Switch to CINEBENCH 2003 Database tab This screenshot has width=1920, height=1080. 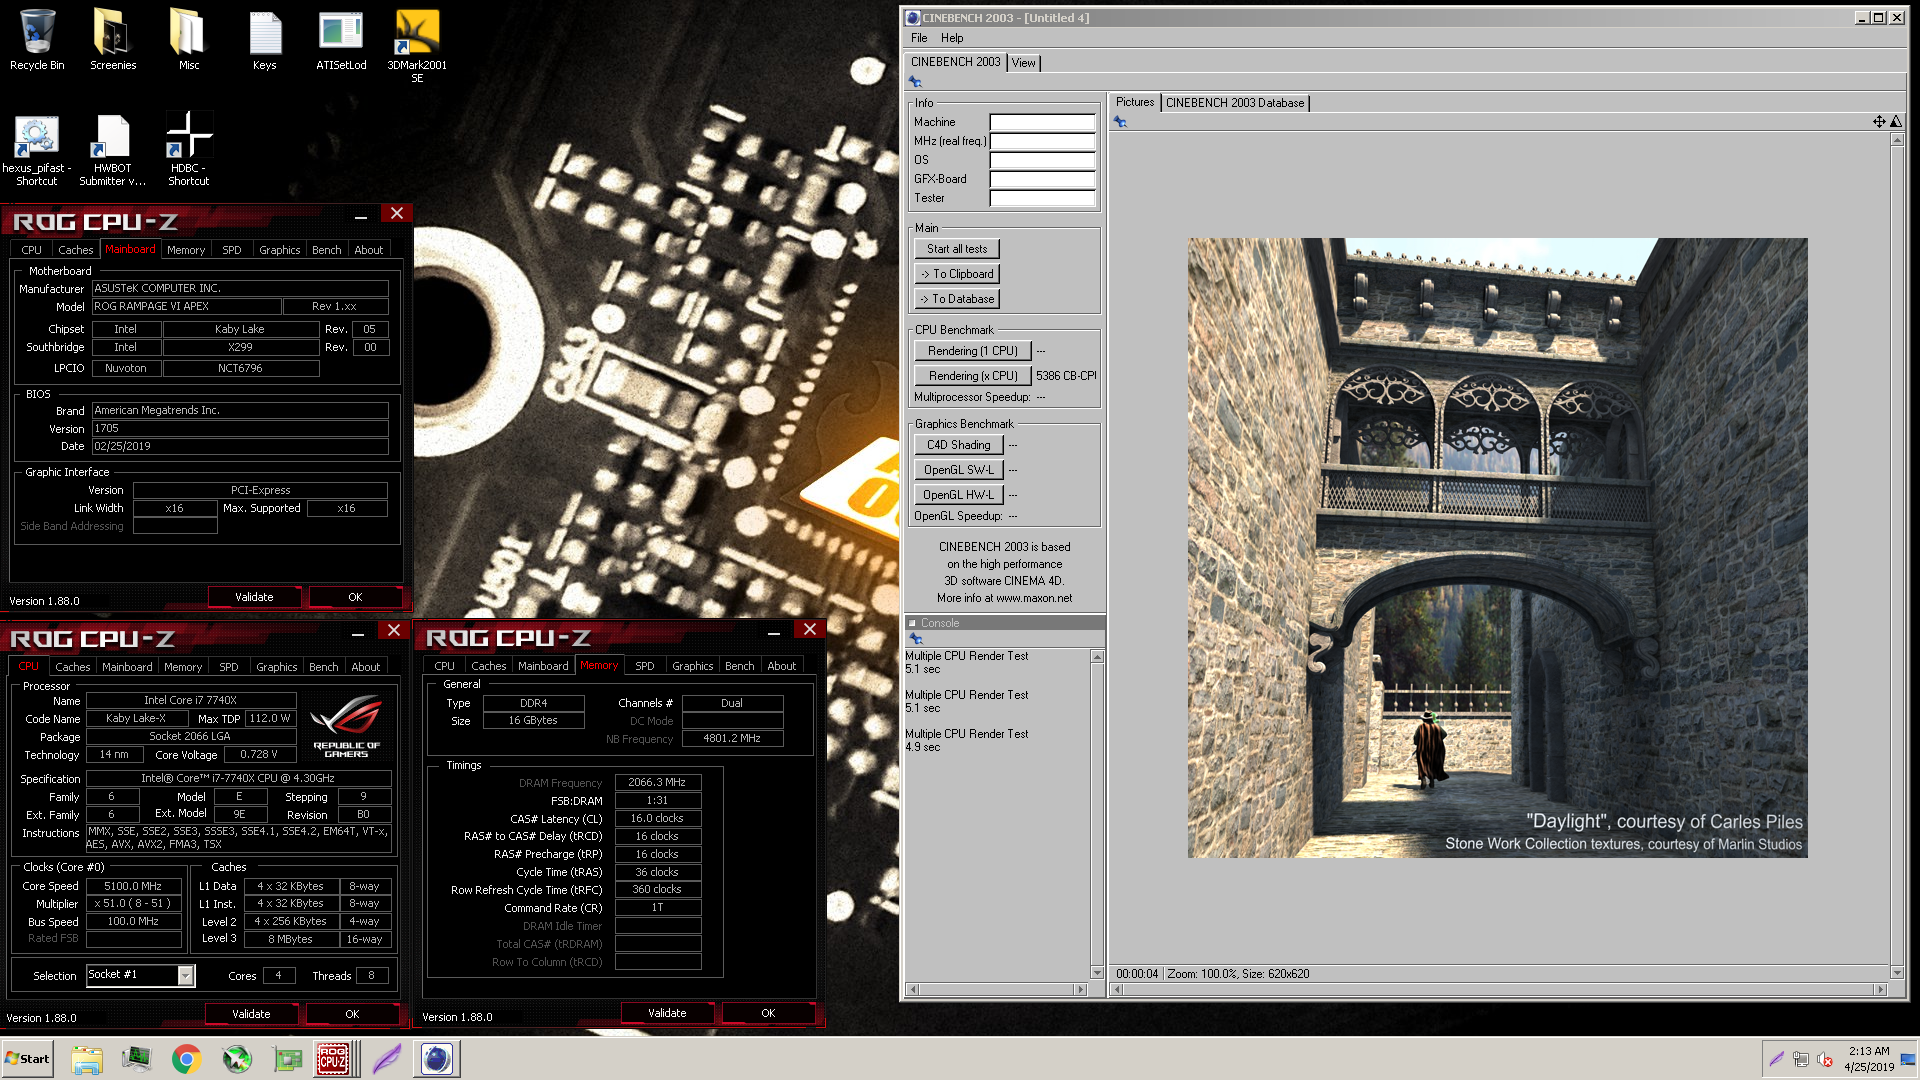pyautogui.click(x=1235, y=103)
